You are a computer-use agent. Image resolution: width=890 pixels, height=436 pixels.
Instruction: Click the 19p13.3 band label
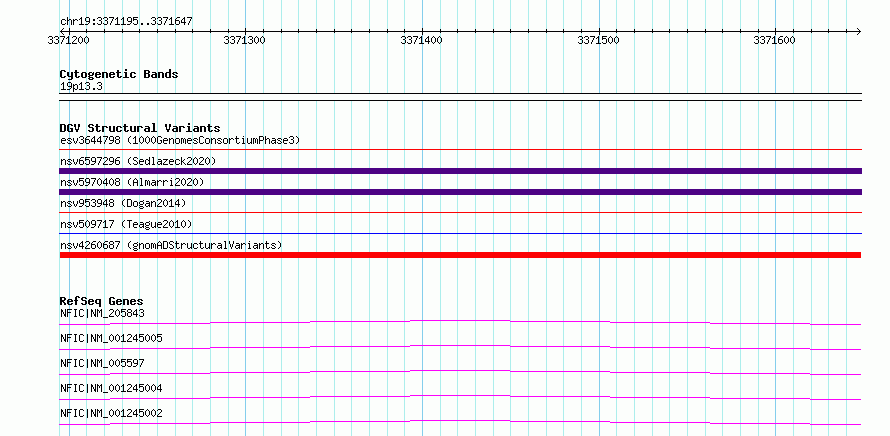pos(81,87)
